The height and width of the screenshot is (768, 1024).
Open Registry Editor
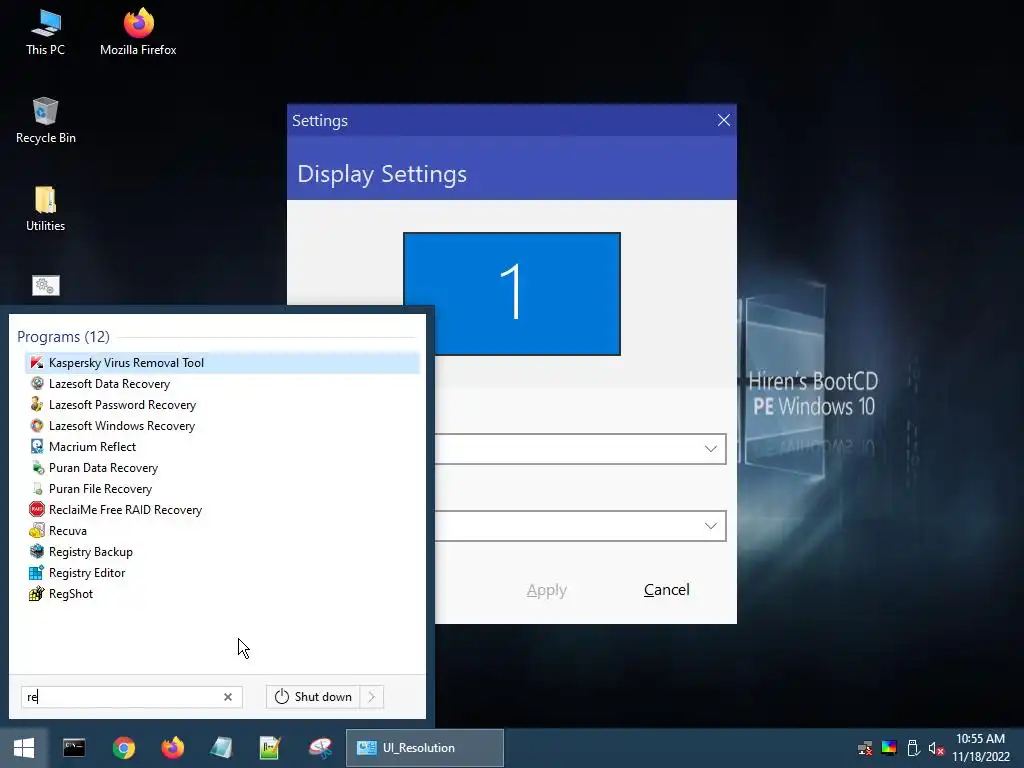(221, 573)
